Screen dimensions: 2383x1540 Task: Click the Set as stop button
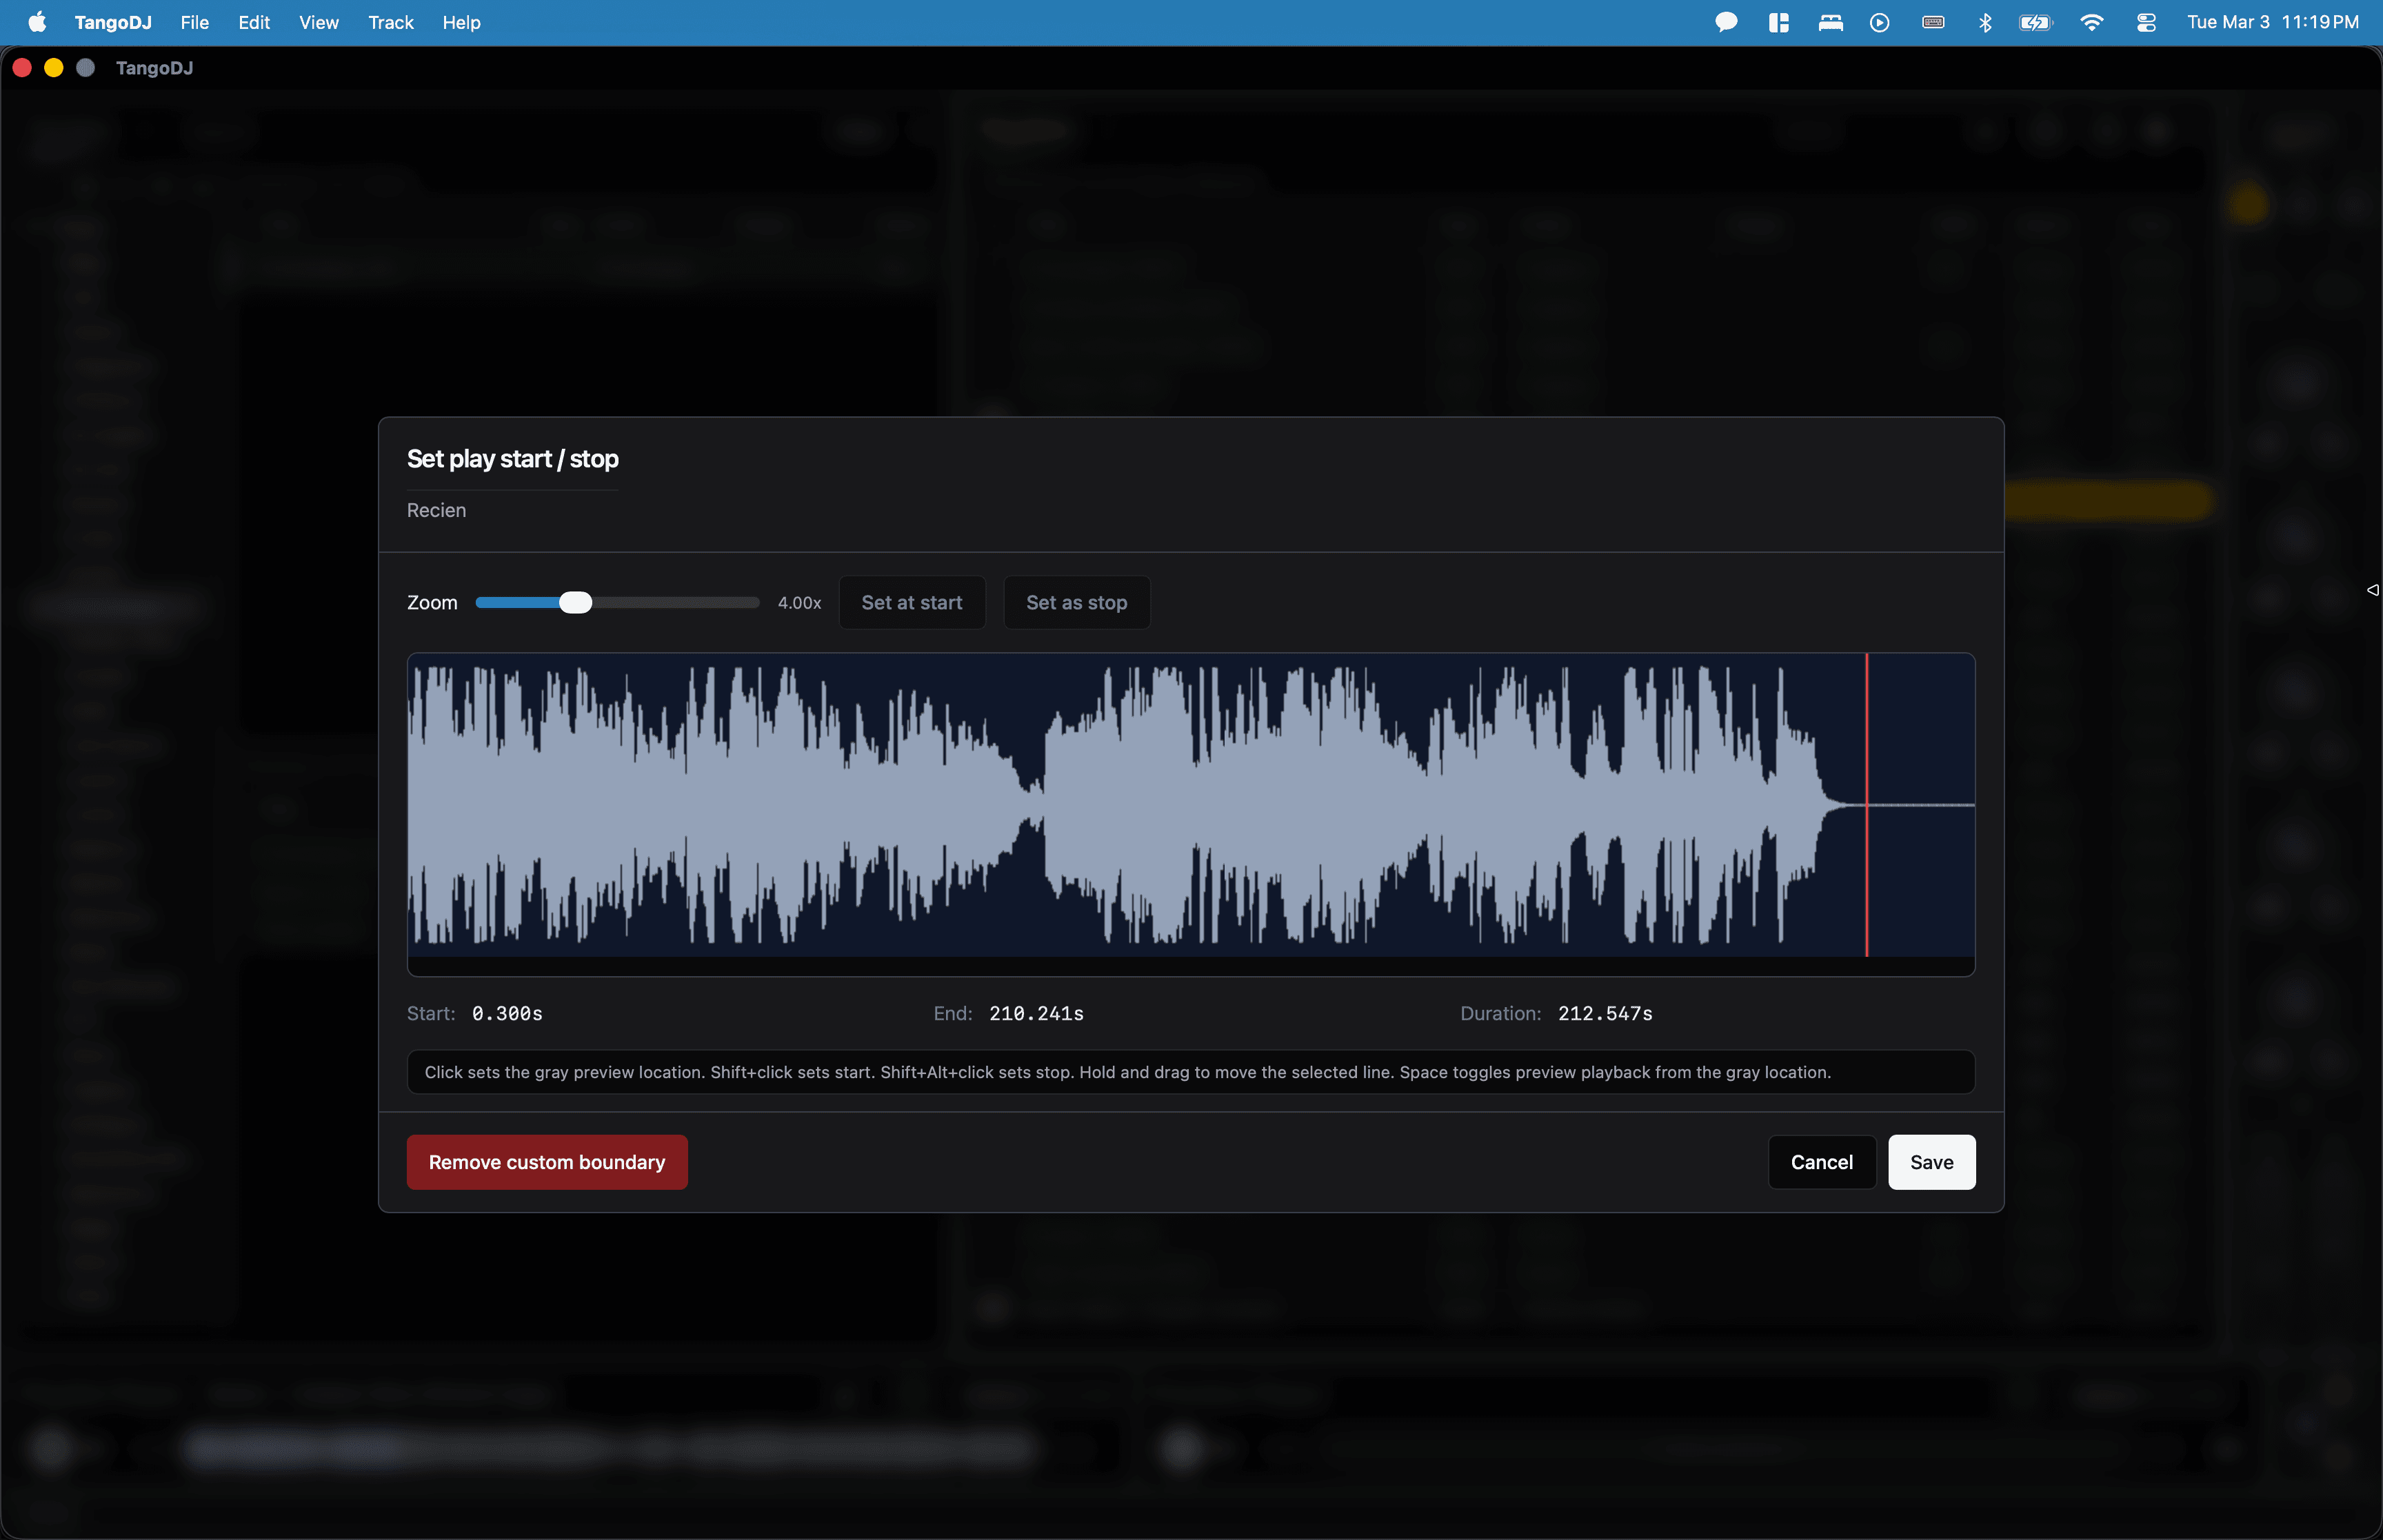(x=1076, y=602)
